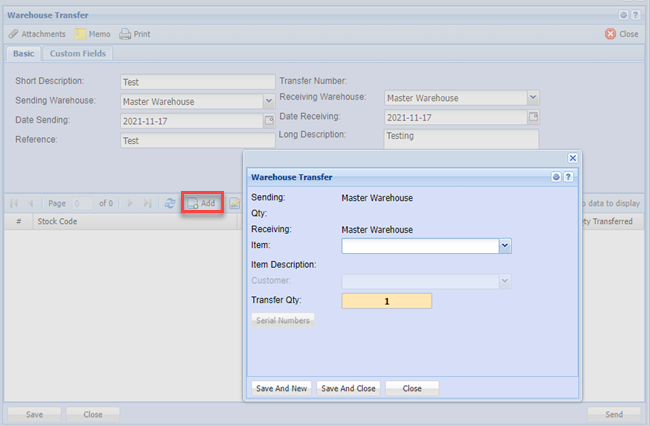Print the warehouse transfer
The height and width of the screenshot is (426, 650).
click(x=135, y=34)
